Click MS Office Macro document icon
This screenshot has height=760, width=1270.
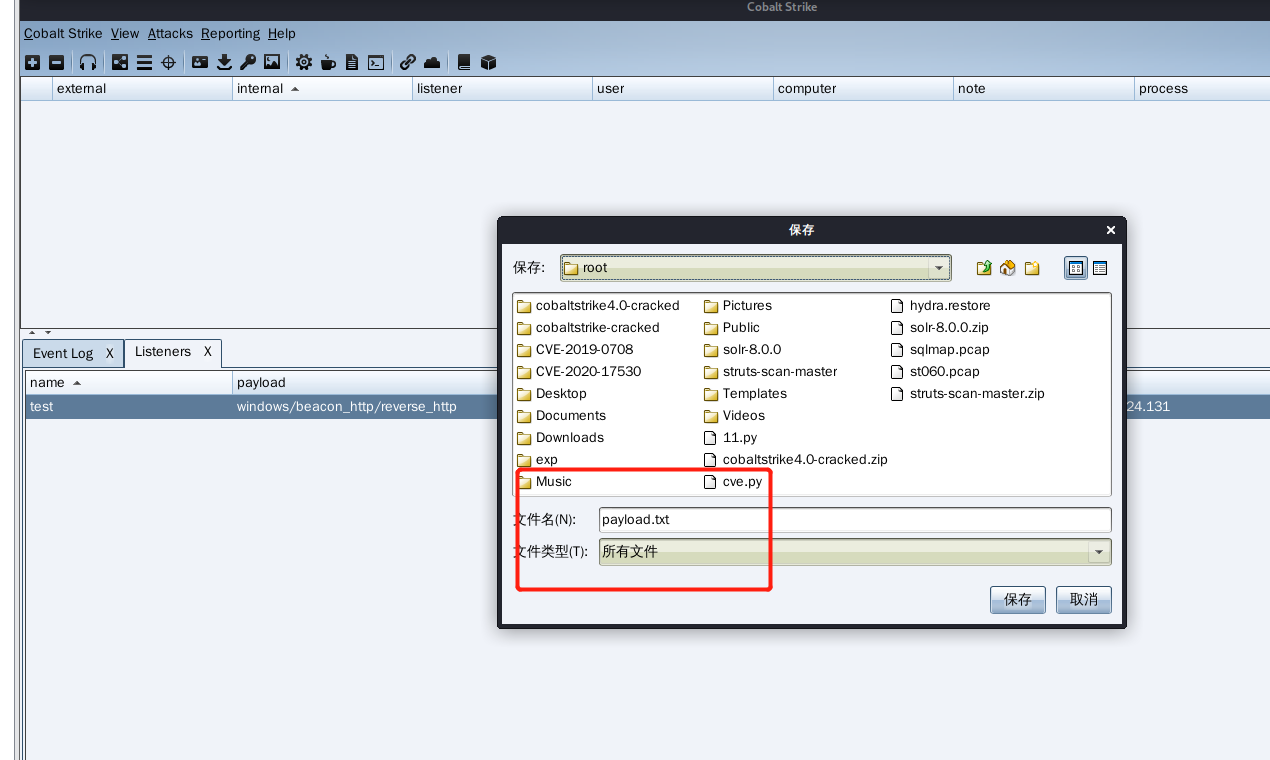tap(352, 62)
